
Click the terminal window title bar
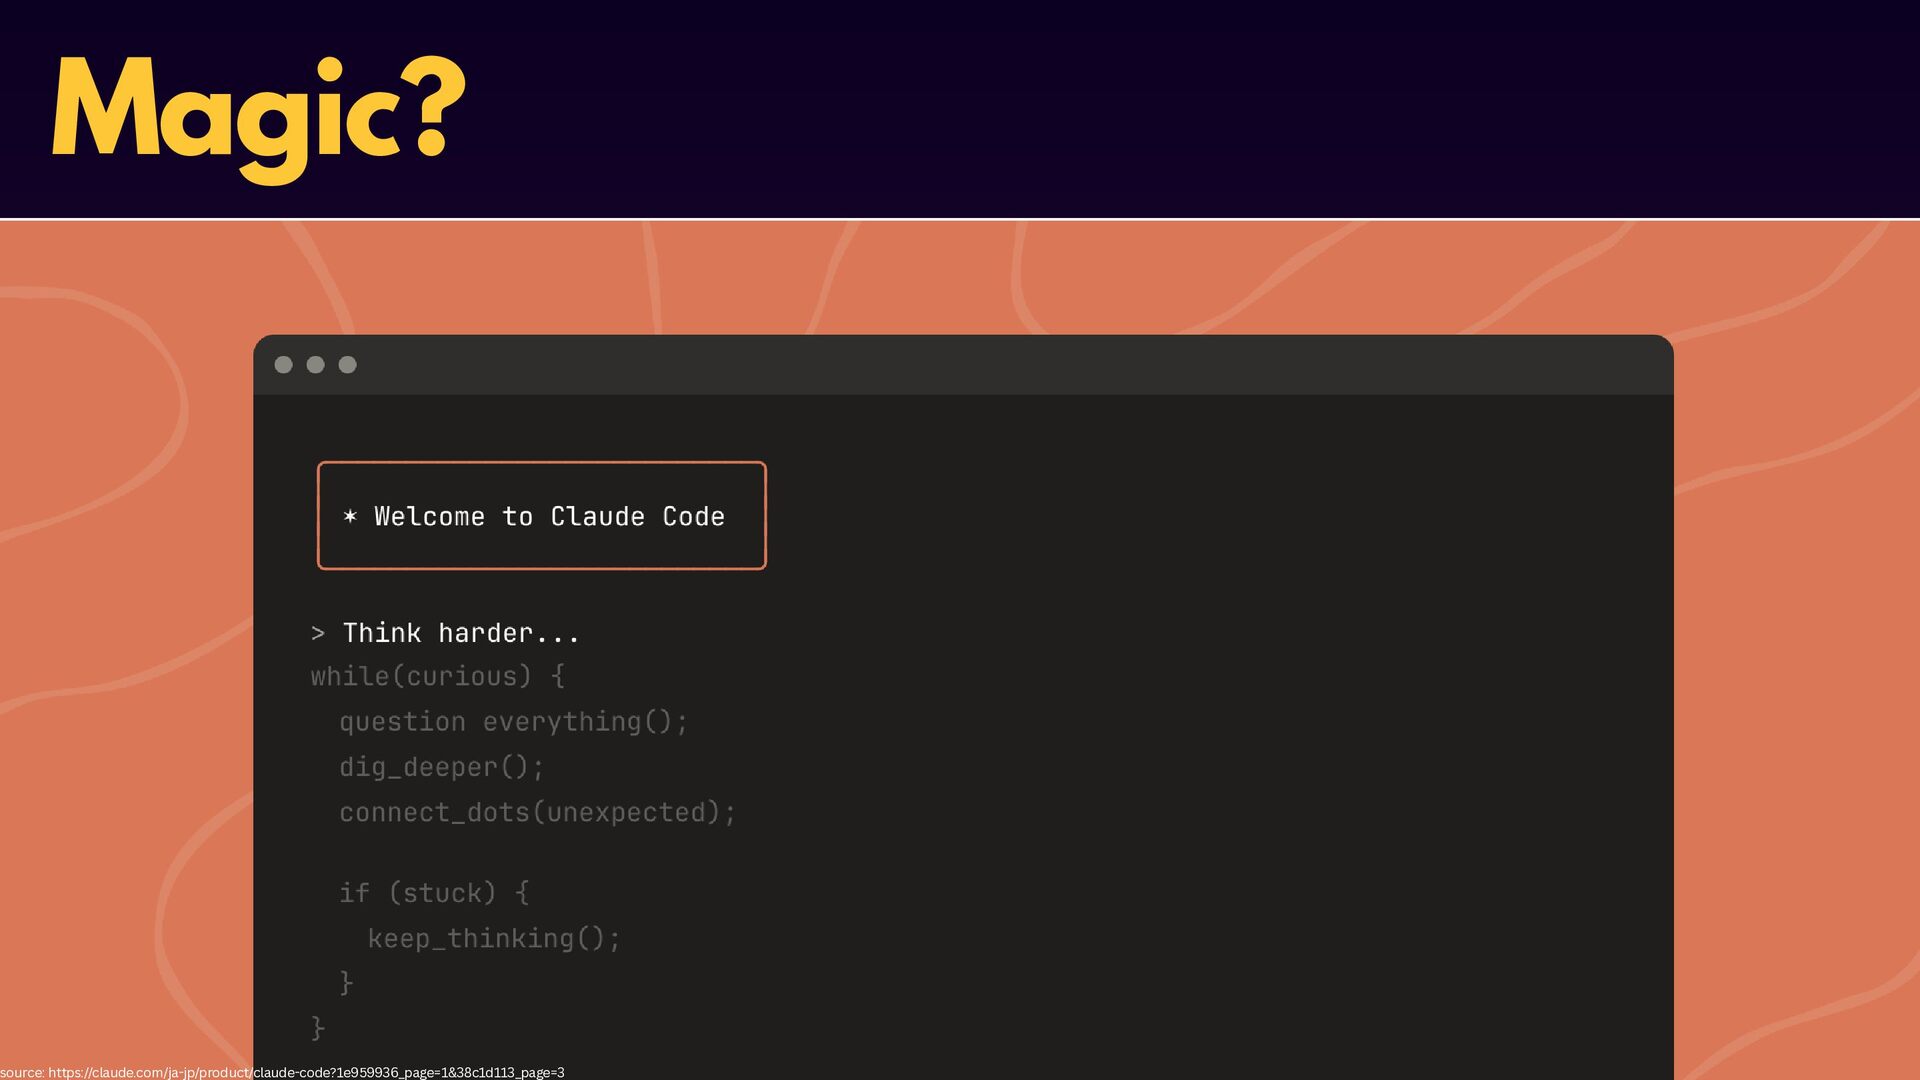(x=962, y=365)
